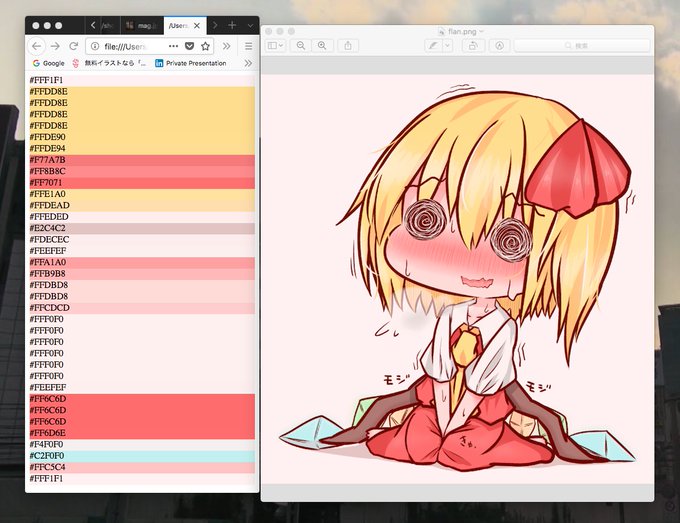
Task: Click the #FF6D6E color row
Action: point(142,433)
